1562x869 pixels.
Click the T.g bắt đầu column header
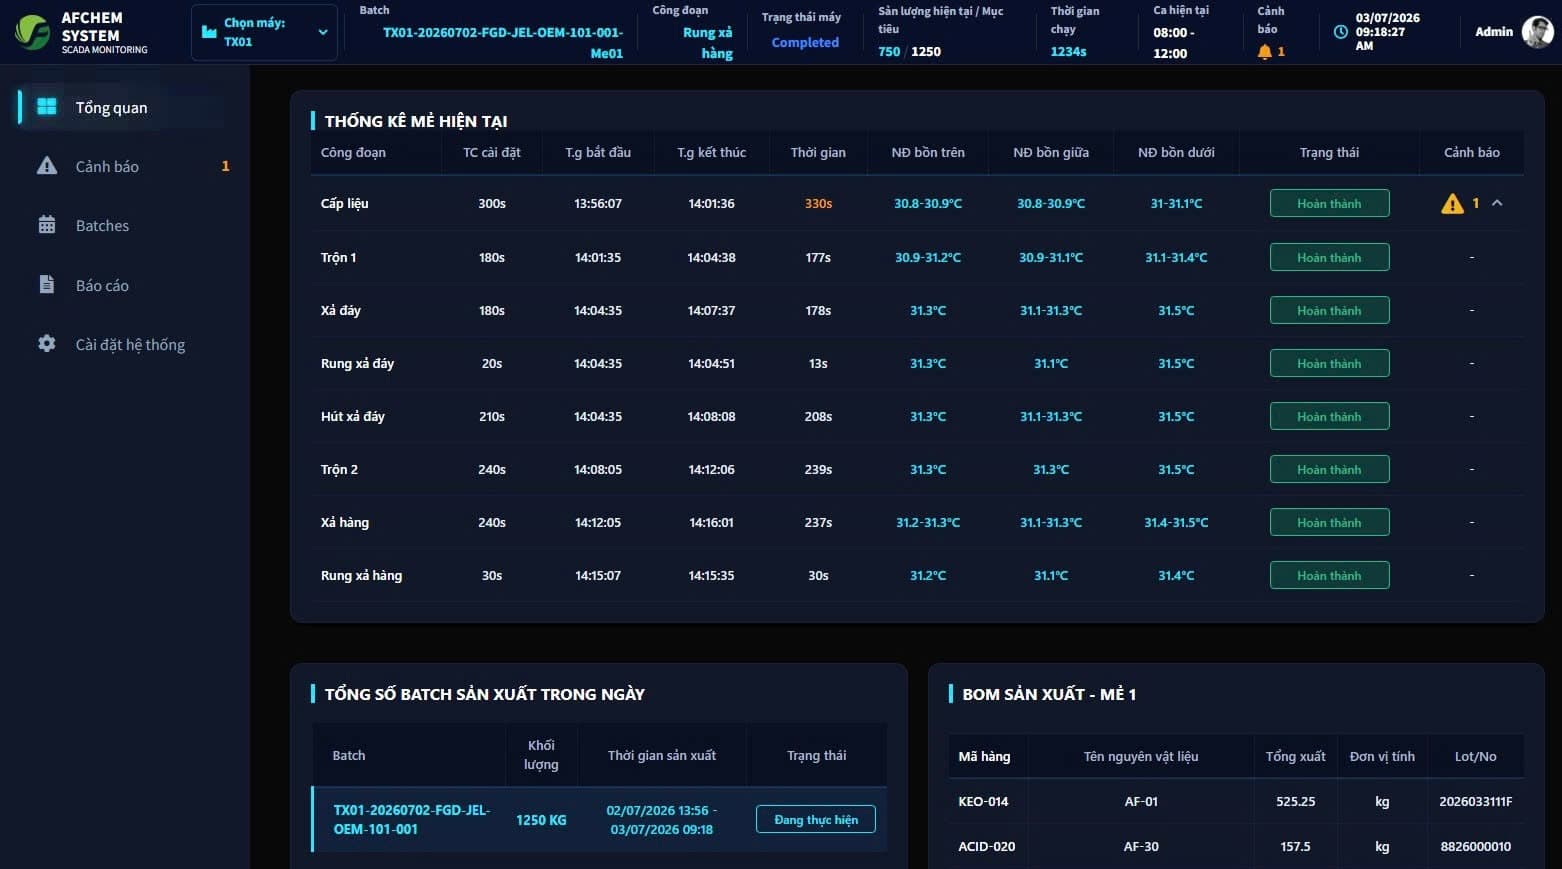coord(598,152)
